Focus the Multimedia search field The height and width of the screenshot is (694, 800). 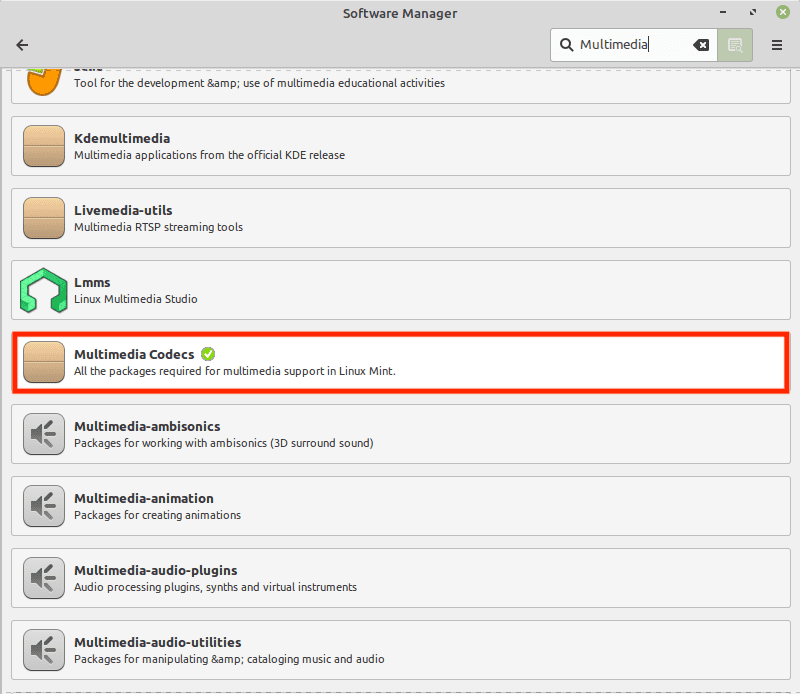[x=634, y=45]
